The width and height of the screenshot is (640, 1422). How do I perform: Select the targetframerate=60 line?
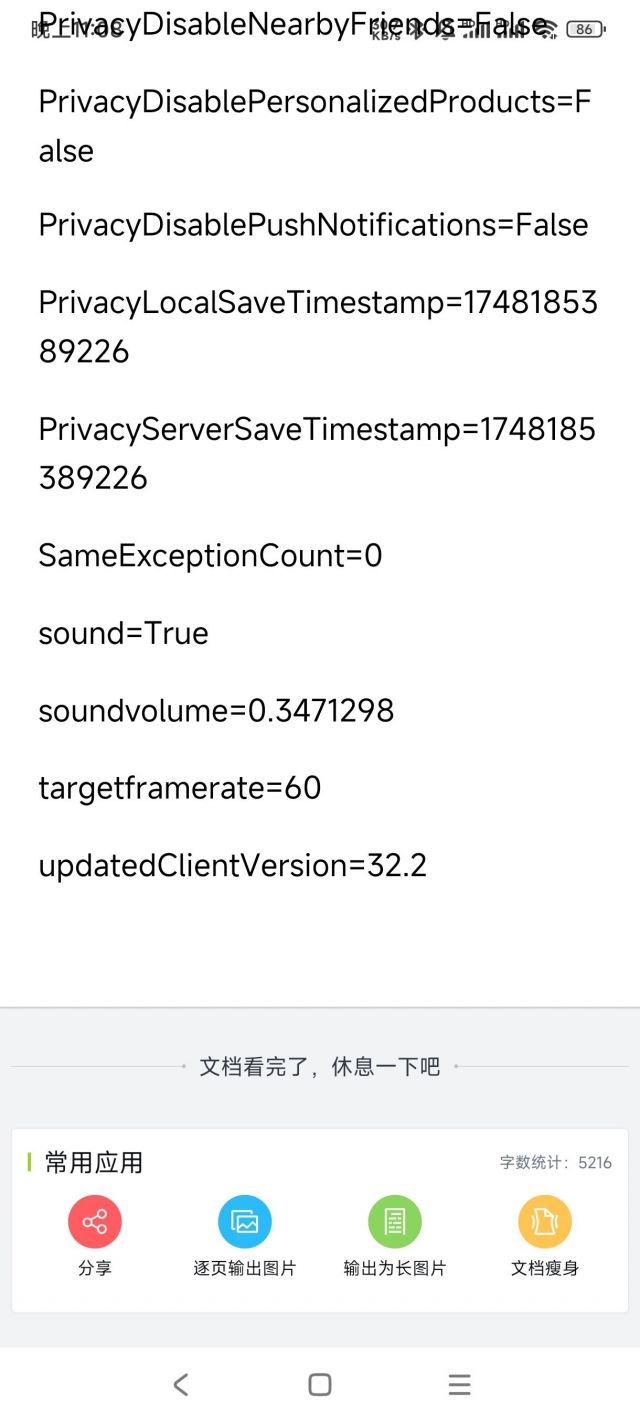point(180,788)
